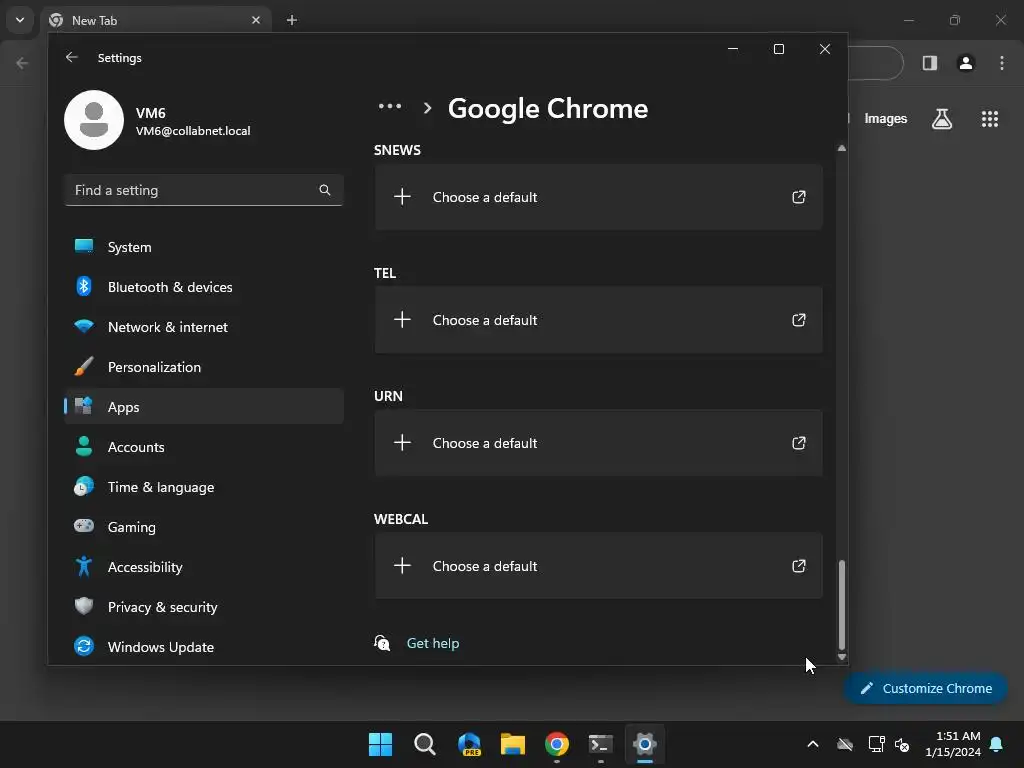Screen dimensions: 1024x768
Task: Open Windows taskbar Search
Action: 424,744
